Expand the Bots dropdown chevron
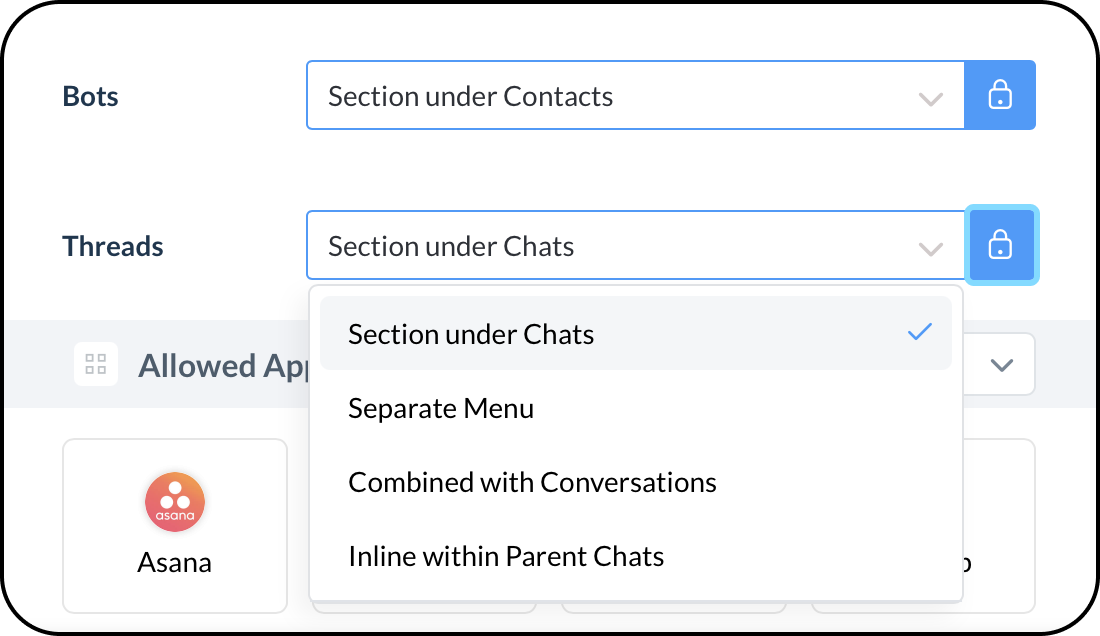The image size is (1100, 636). tap(931, 98)
